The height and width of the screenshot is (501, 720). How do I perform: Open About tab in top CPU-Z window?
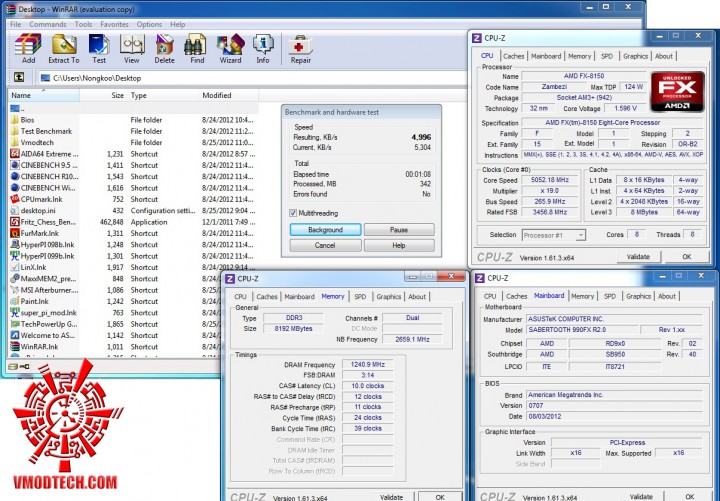point(664,56)
